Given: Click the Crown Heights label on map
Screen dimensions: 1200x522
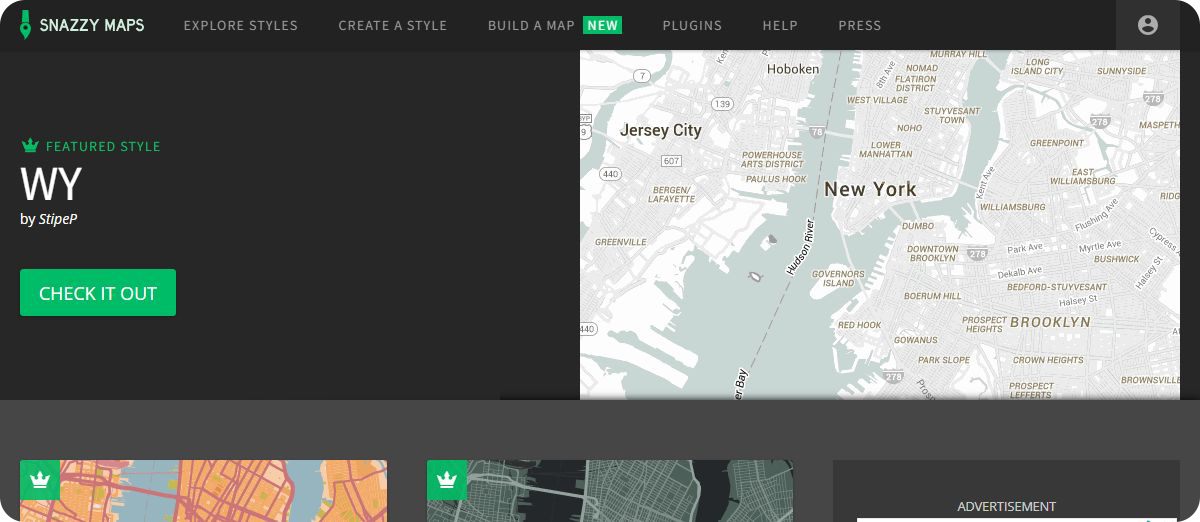Looking at the screenshot, I should [1048, 360].
